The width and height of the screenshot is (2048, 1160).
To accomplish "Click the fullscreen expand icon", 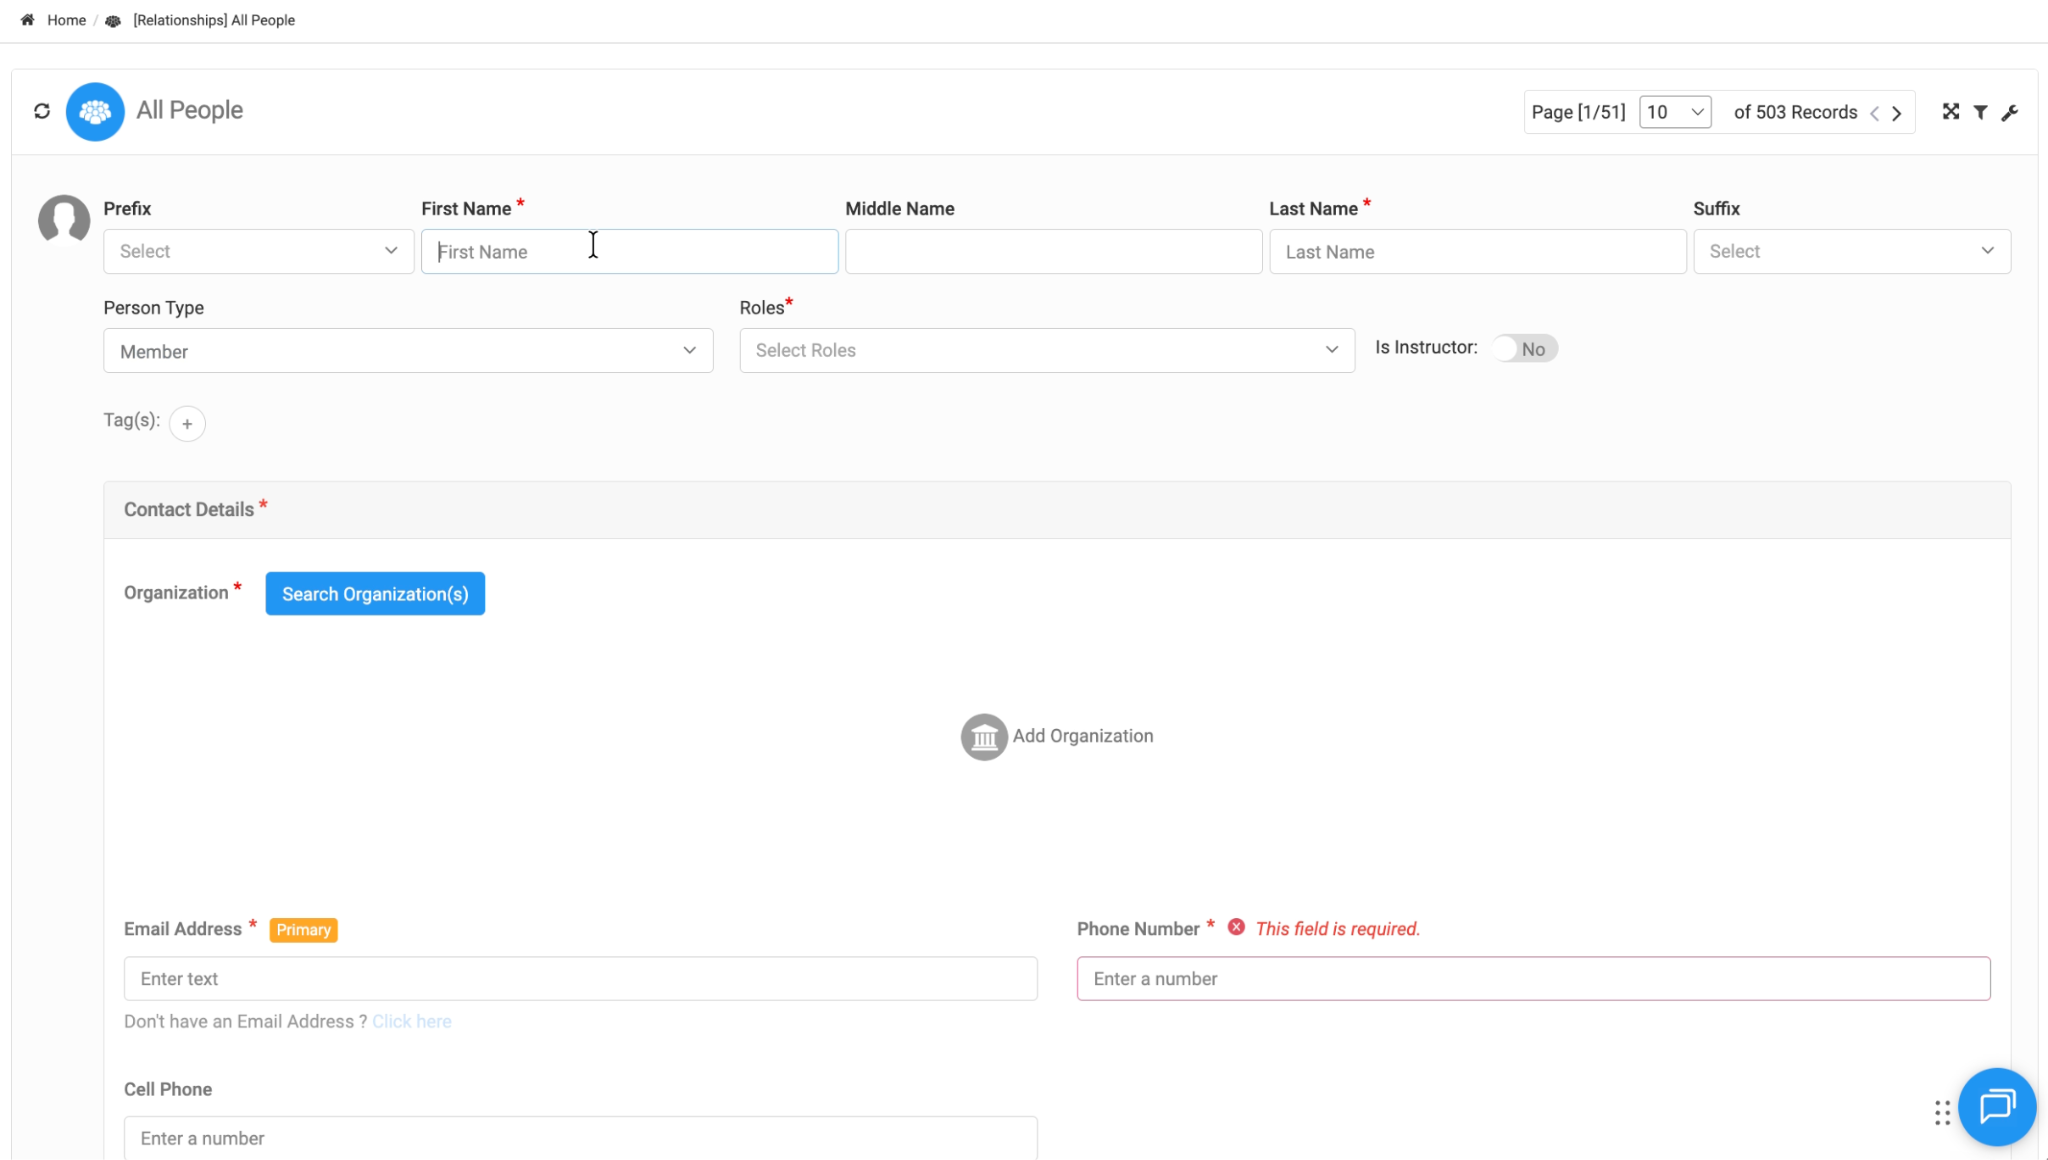I will tap(1950, 112).
